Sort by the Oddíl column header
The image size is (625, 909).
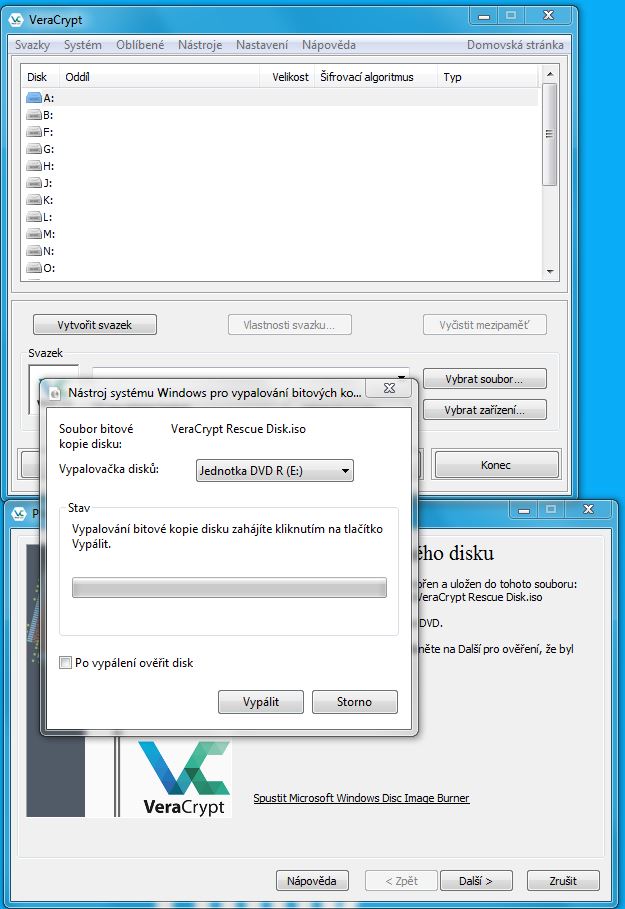159,77
